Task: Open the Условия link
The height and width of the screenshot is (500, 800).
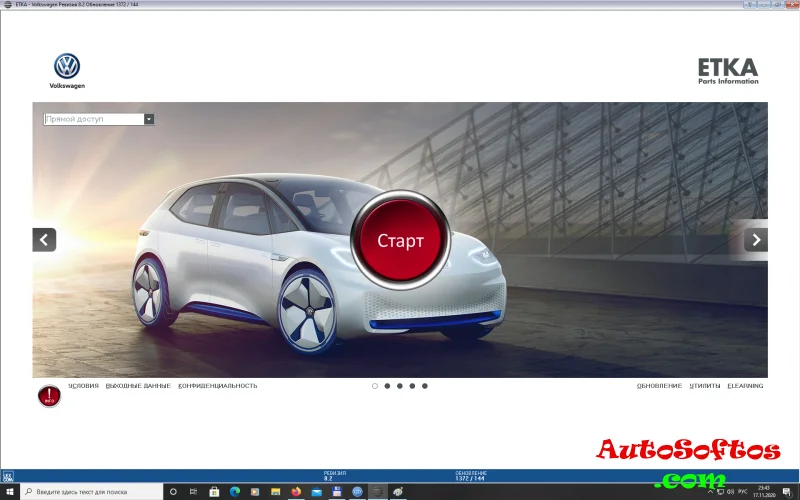Action: (83, 386)
